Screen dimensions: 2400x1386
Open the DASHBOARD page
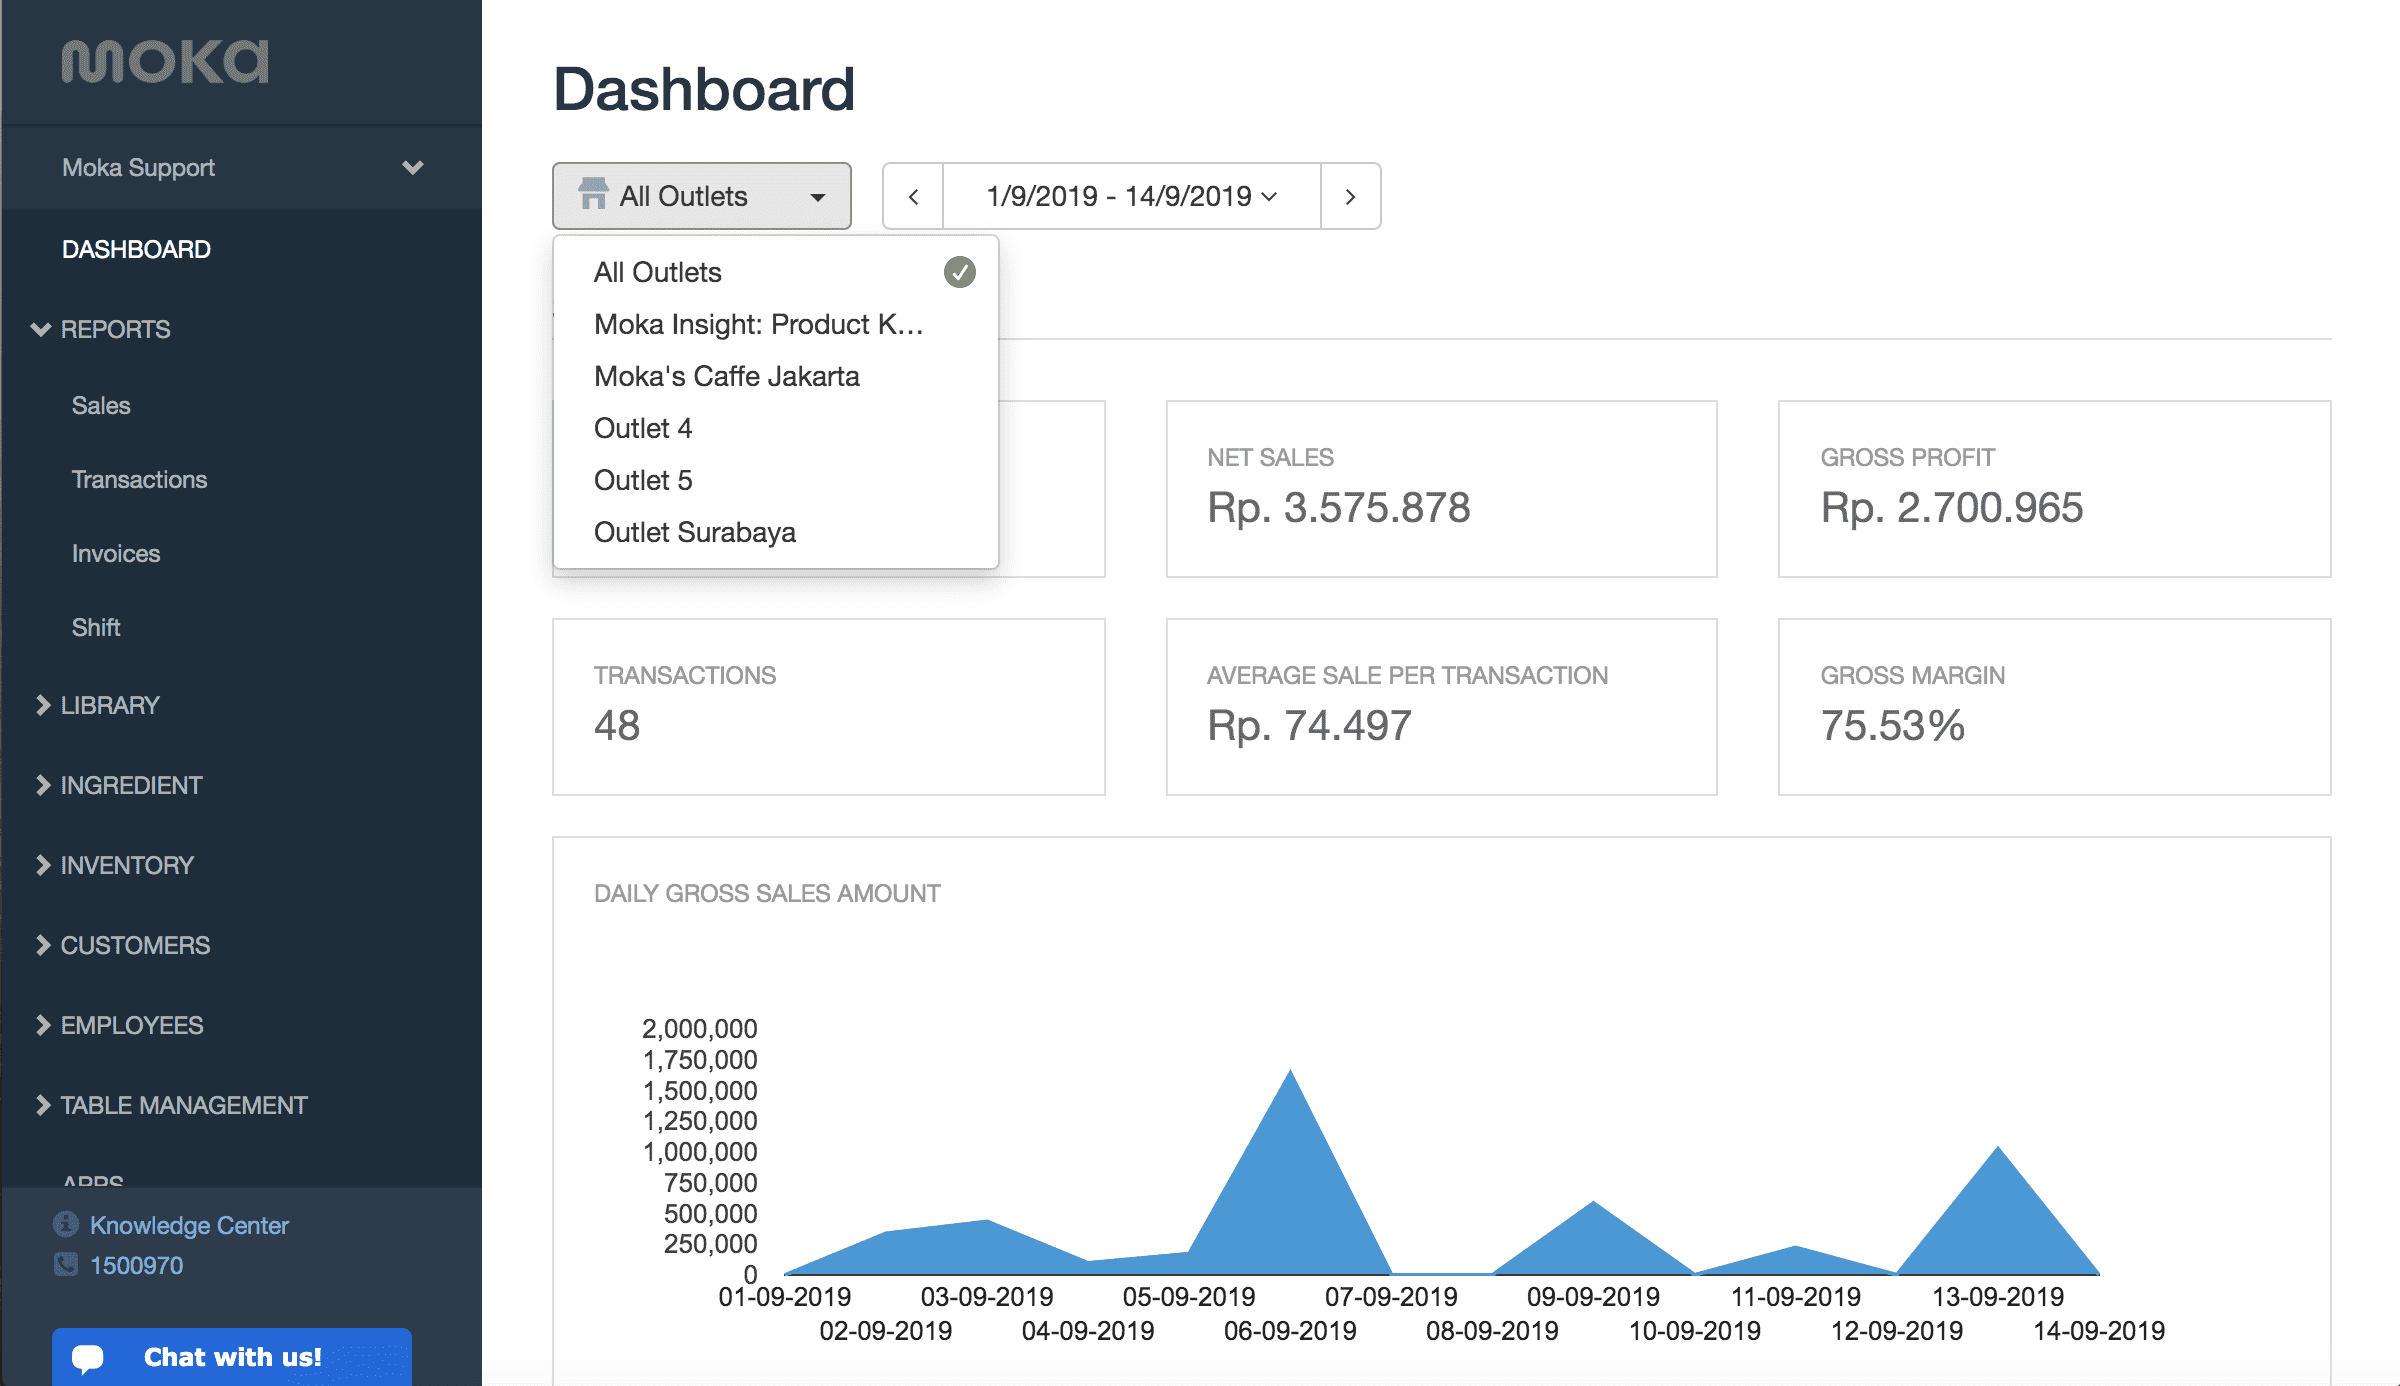point(136,249)
